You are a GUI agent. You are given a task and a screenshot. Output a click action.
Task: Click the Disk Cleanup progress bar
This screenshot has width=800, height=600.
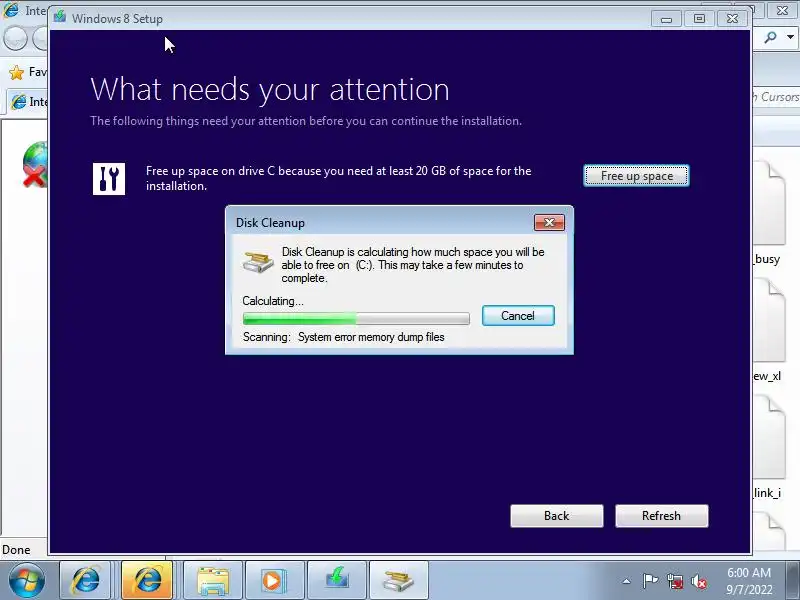point(356,319)
